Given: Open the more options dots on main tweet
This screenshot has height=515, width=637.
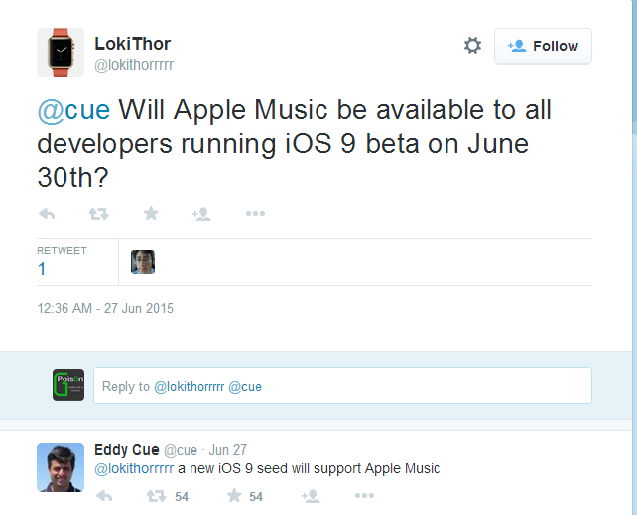Looking at the screenshot, I should tap(255, 213).
